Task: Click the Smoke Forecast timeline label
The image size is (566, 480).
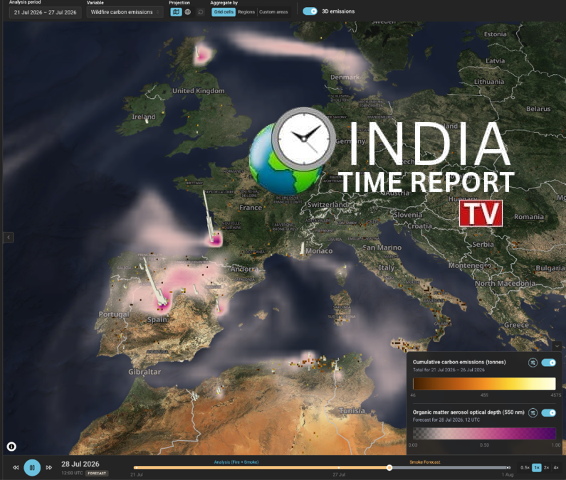Action: click(425, 462)
